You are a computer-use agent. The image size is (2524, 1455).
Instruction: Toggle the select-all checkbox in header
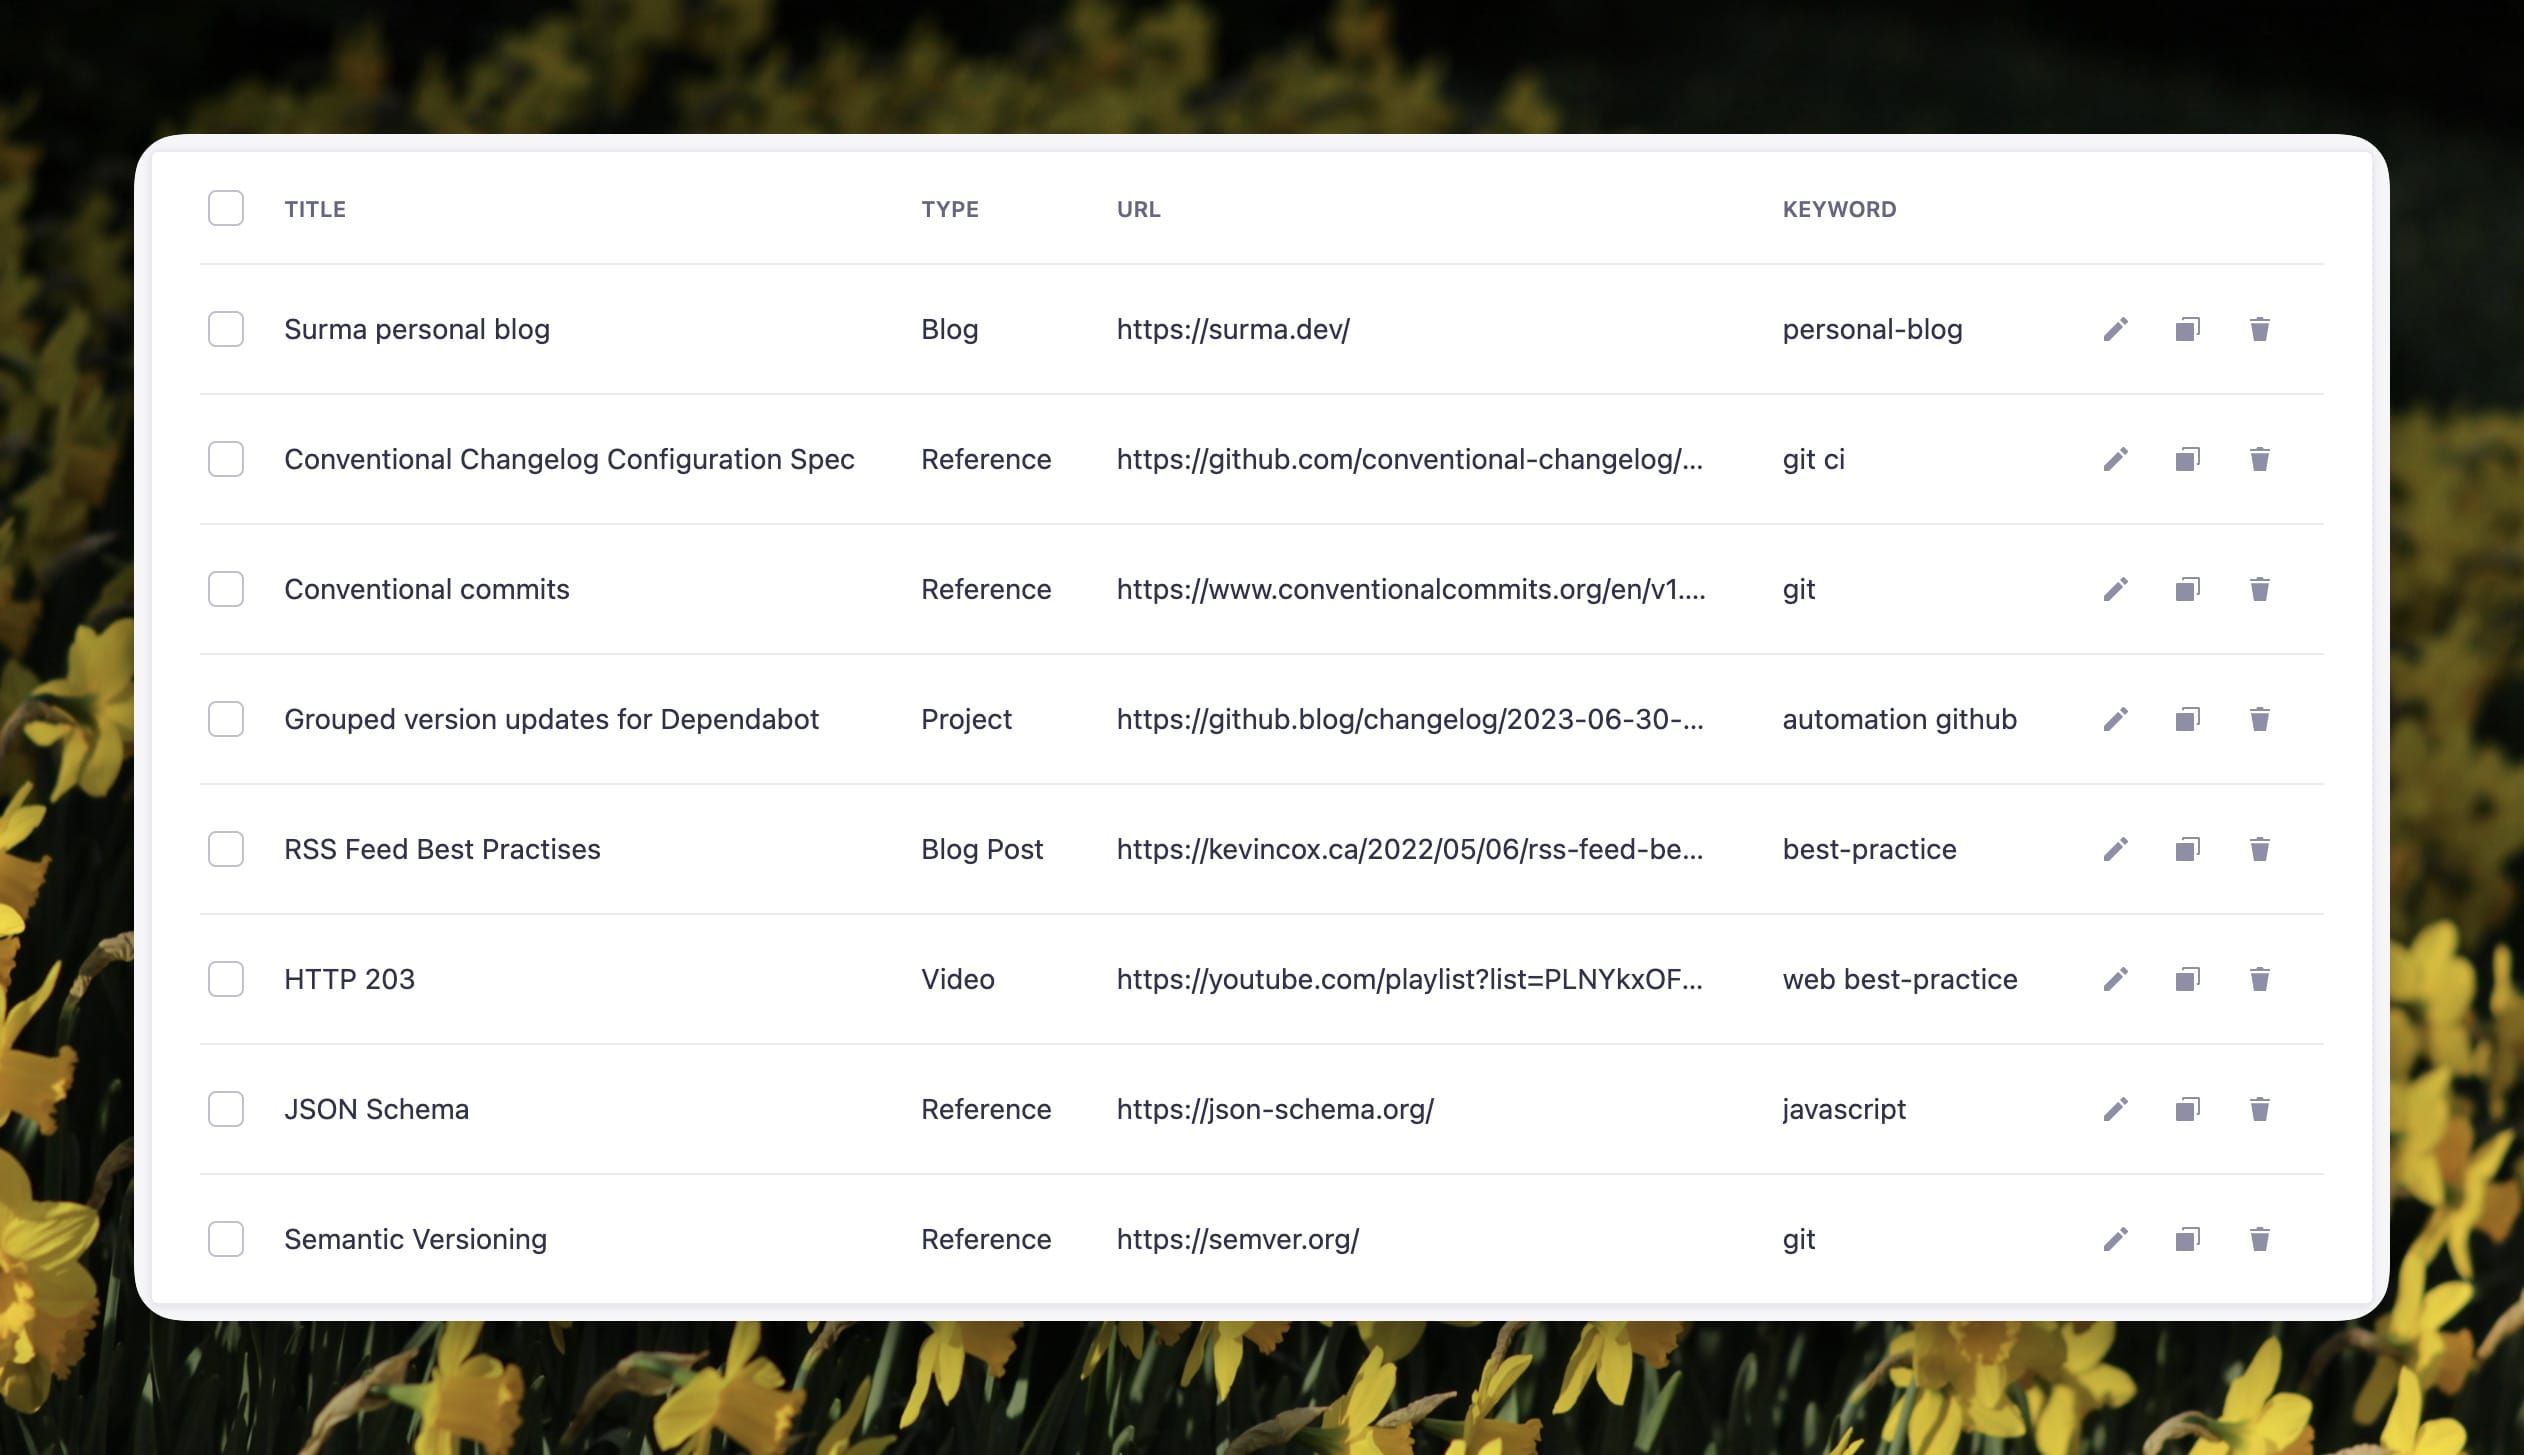[226, 208]
